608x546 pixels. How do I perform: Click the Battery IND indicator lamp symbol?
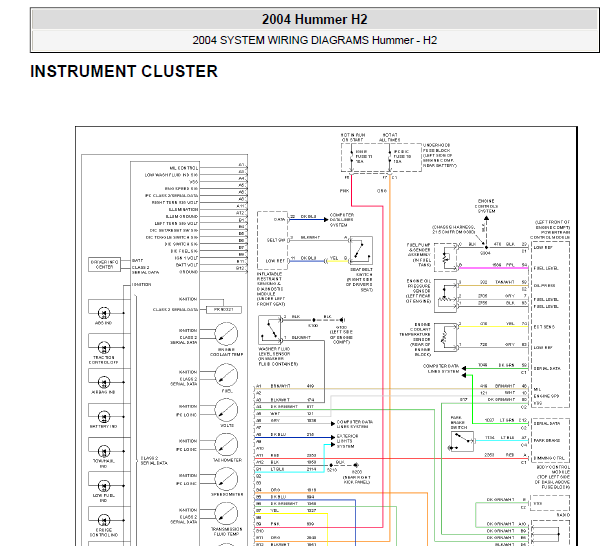[104, 416]
